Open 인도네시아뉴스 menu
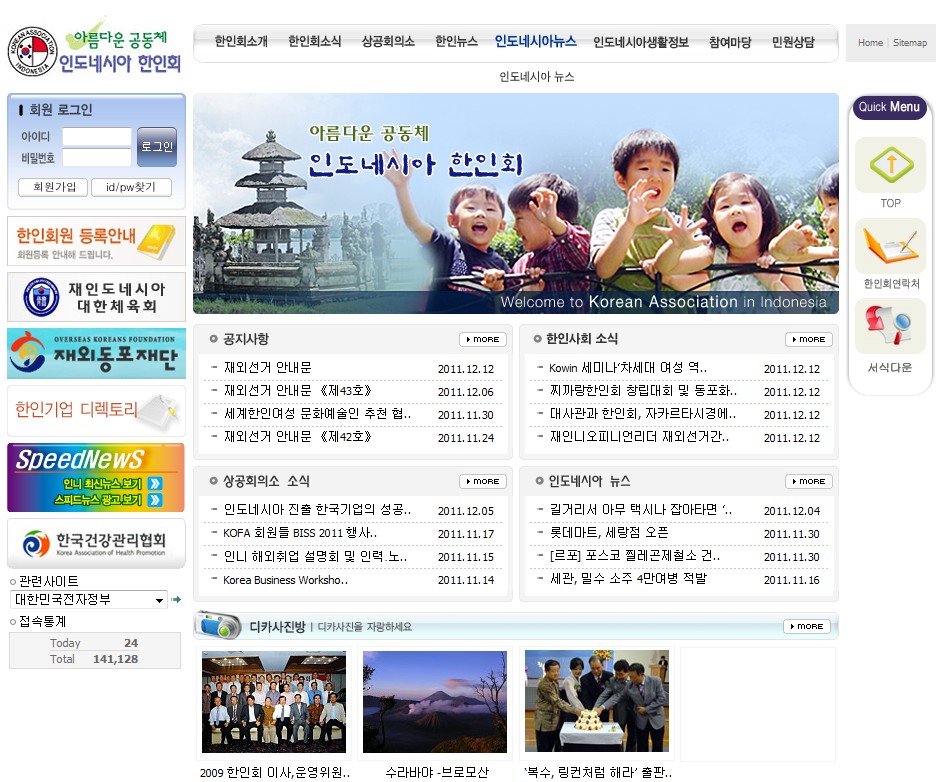936x782 pixels. click(535, 41)
